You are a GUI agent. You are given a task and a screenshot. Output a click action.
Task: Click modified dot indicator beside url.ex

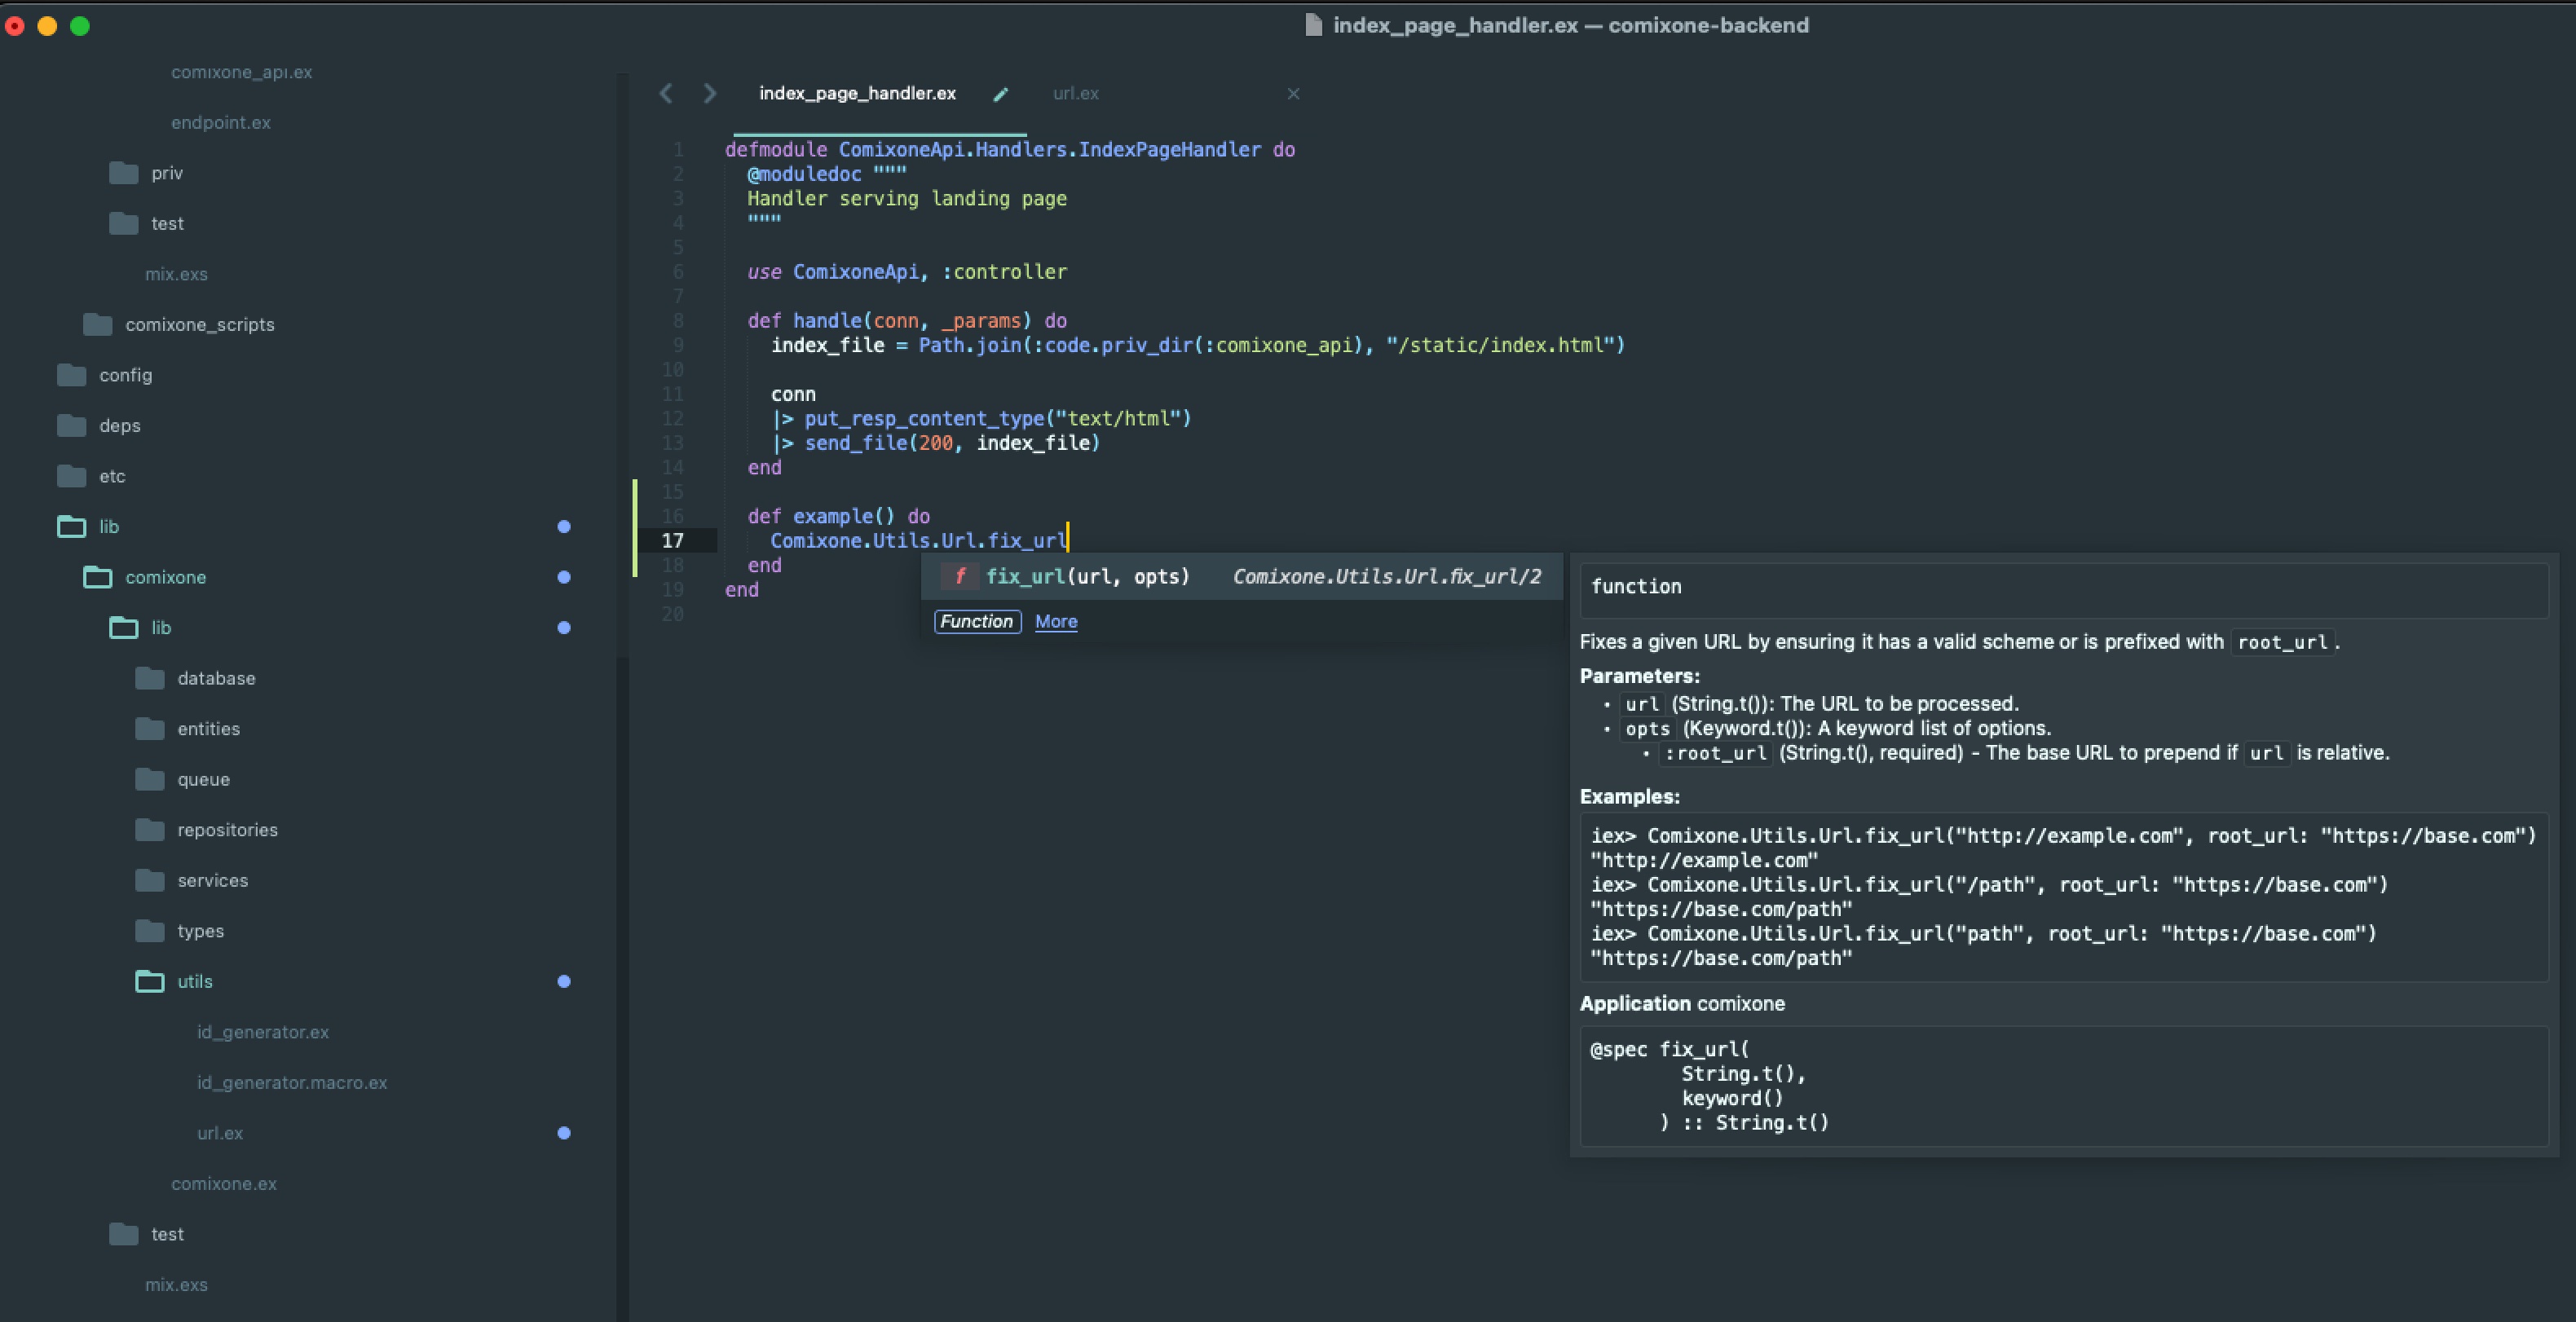pyautogui.click(x=564, y=1133)
